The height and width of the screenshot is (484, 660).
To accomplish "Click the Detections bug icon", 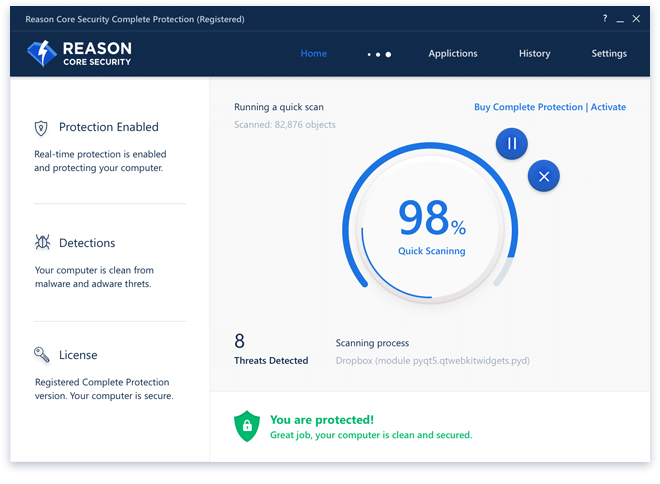I will 41,243.
